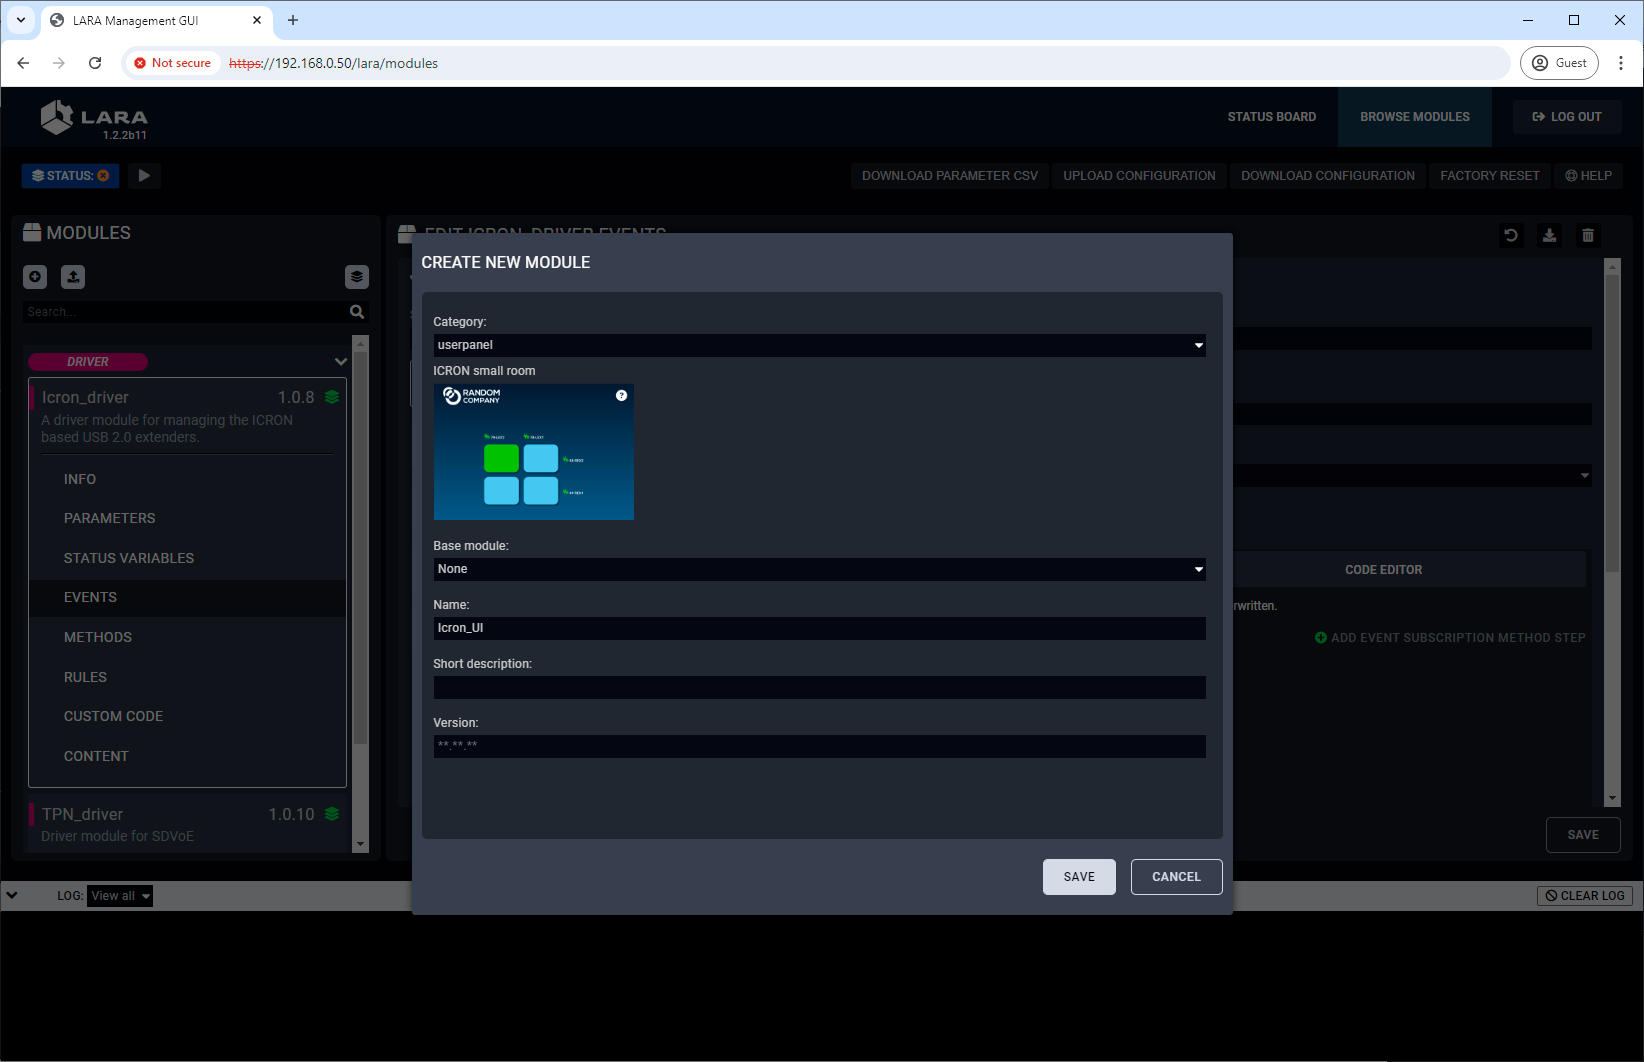Click the Version input field

pos(818,746)
